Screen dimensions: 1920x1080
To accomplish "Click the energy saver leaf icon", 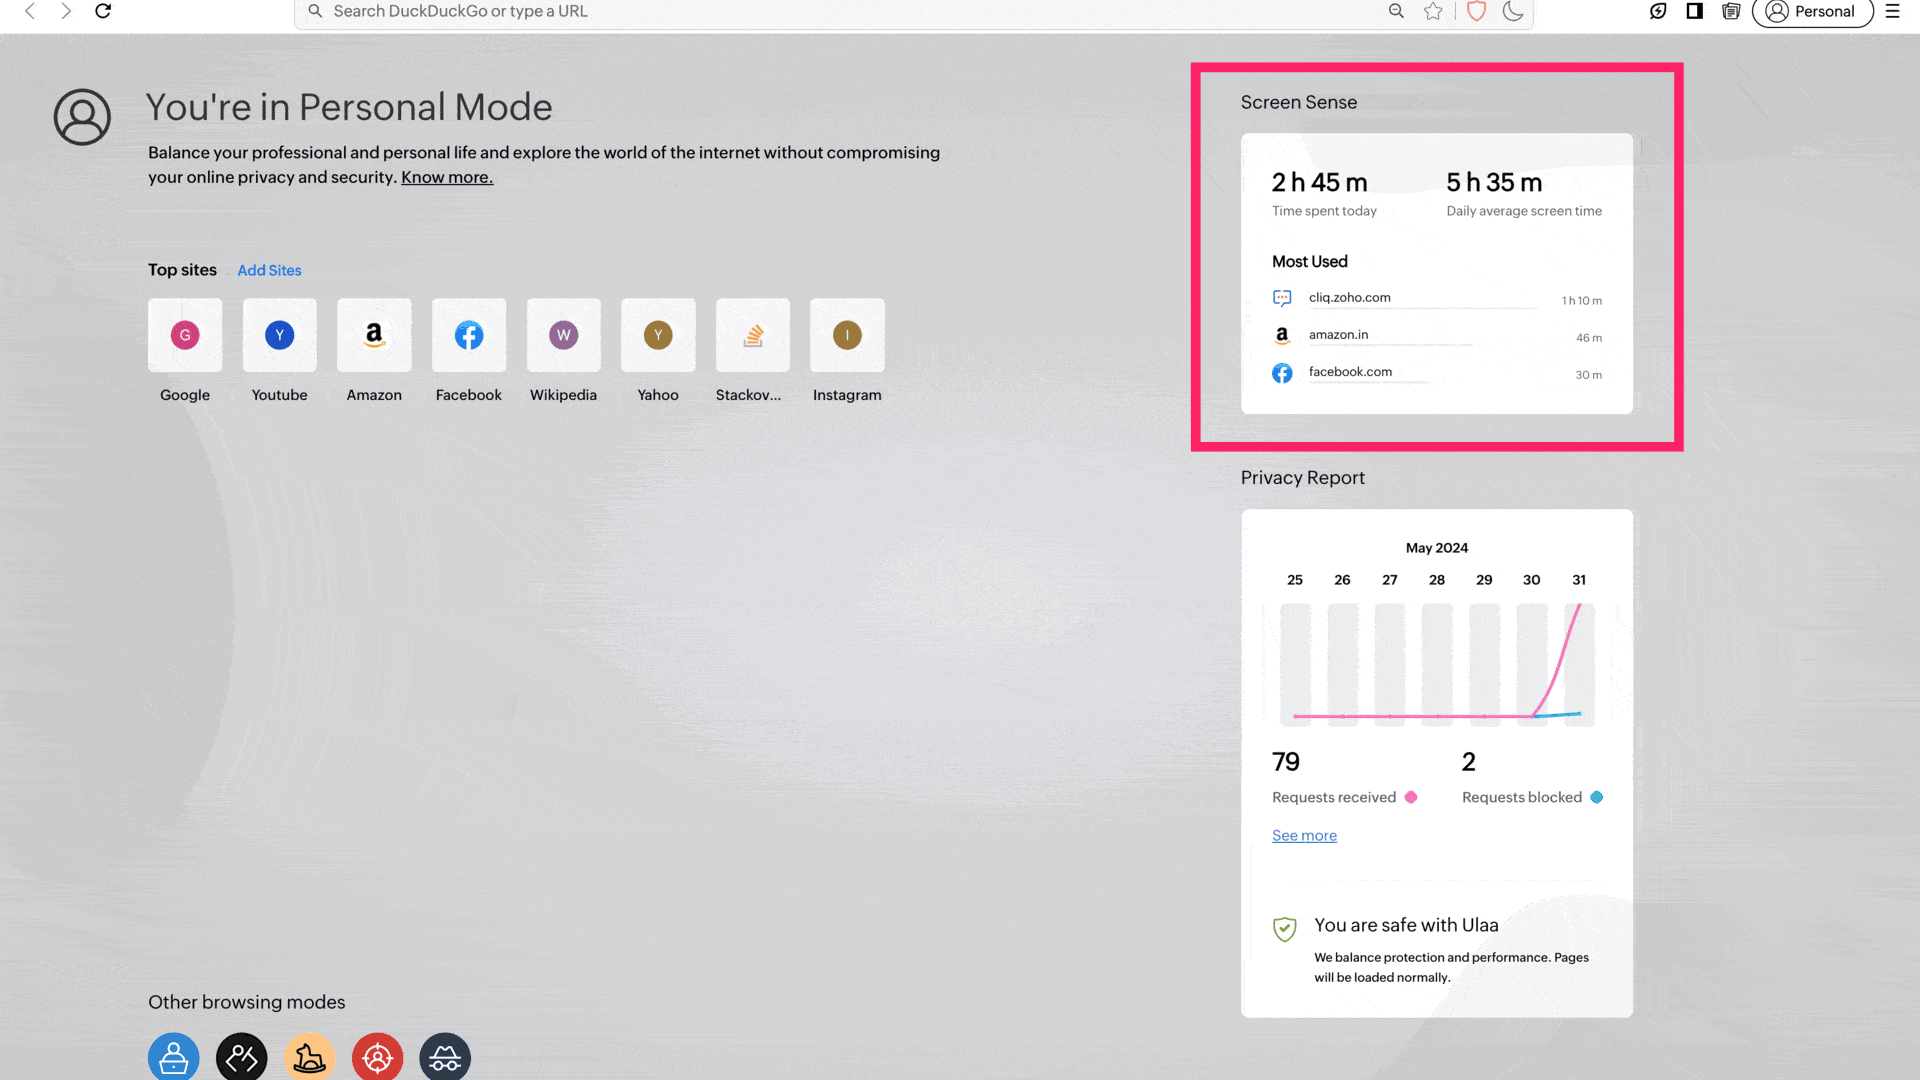I will point(1657,12).
